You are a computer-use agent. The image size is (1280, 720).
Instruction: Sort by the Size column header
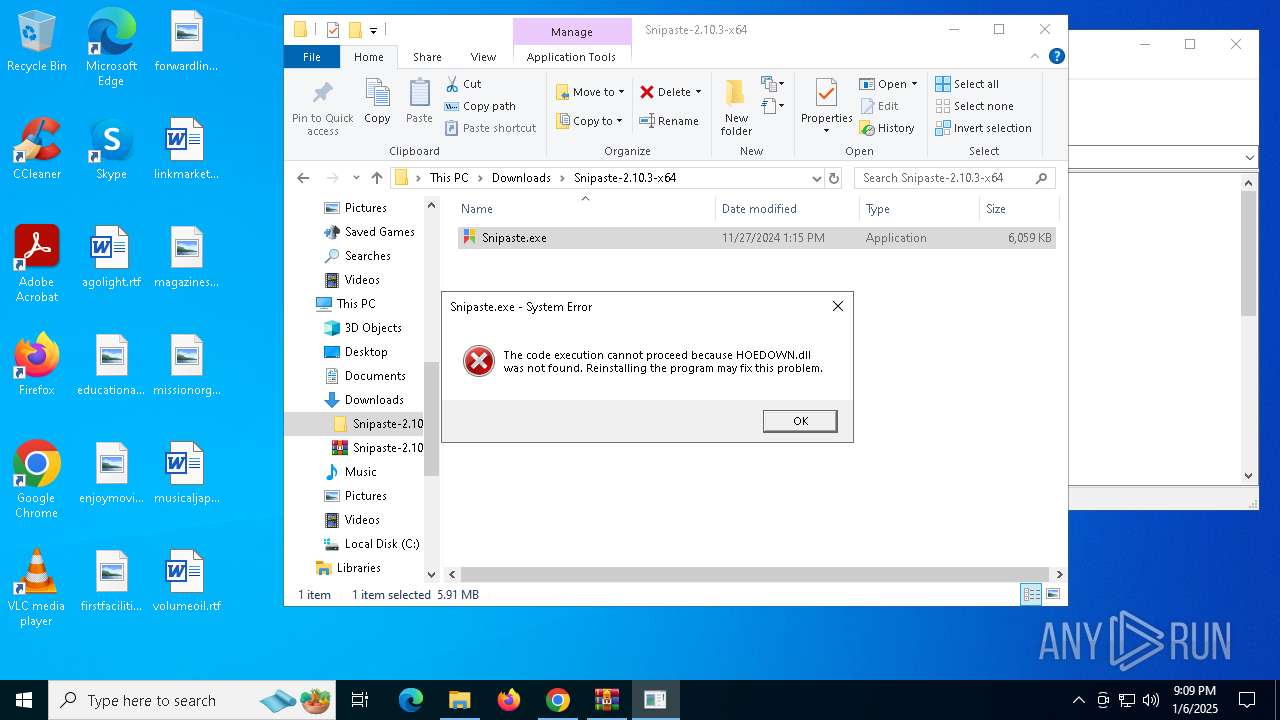(x=1018, y=209)
